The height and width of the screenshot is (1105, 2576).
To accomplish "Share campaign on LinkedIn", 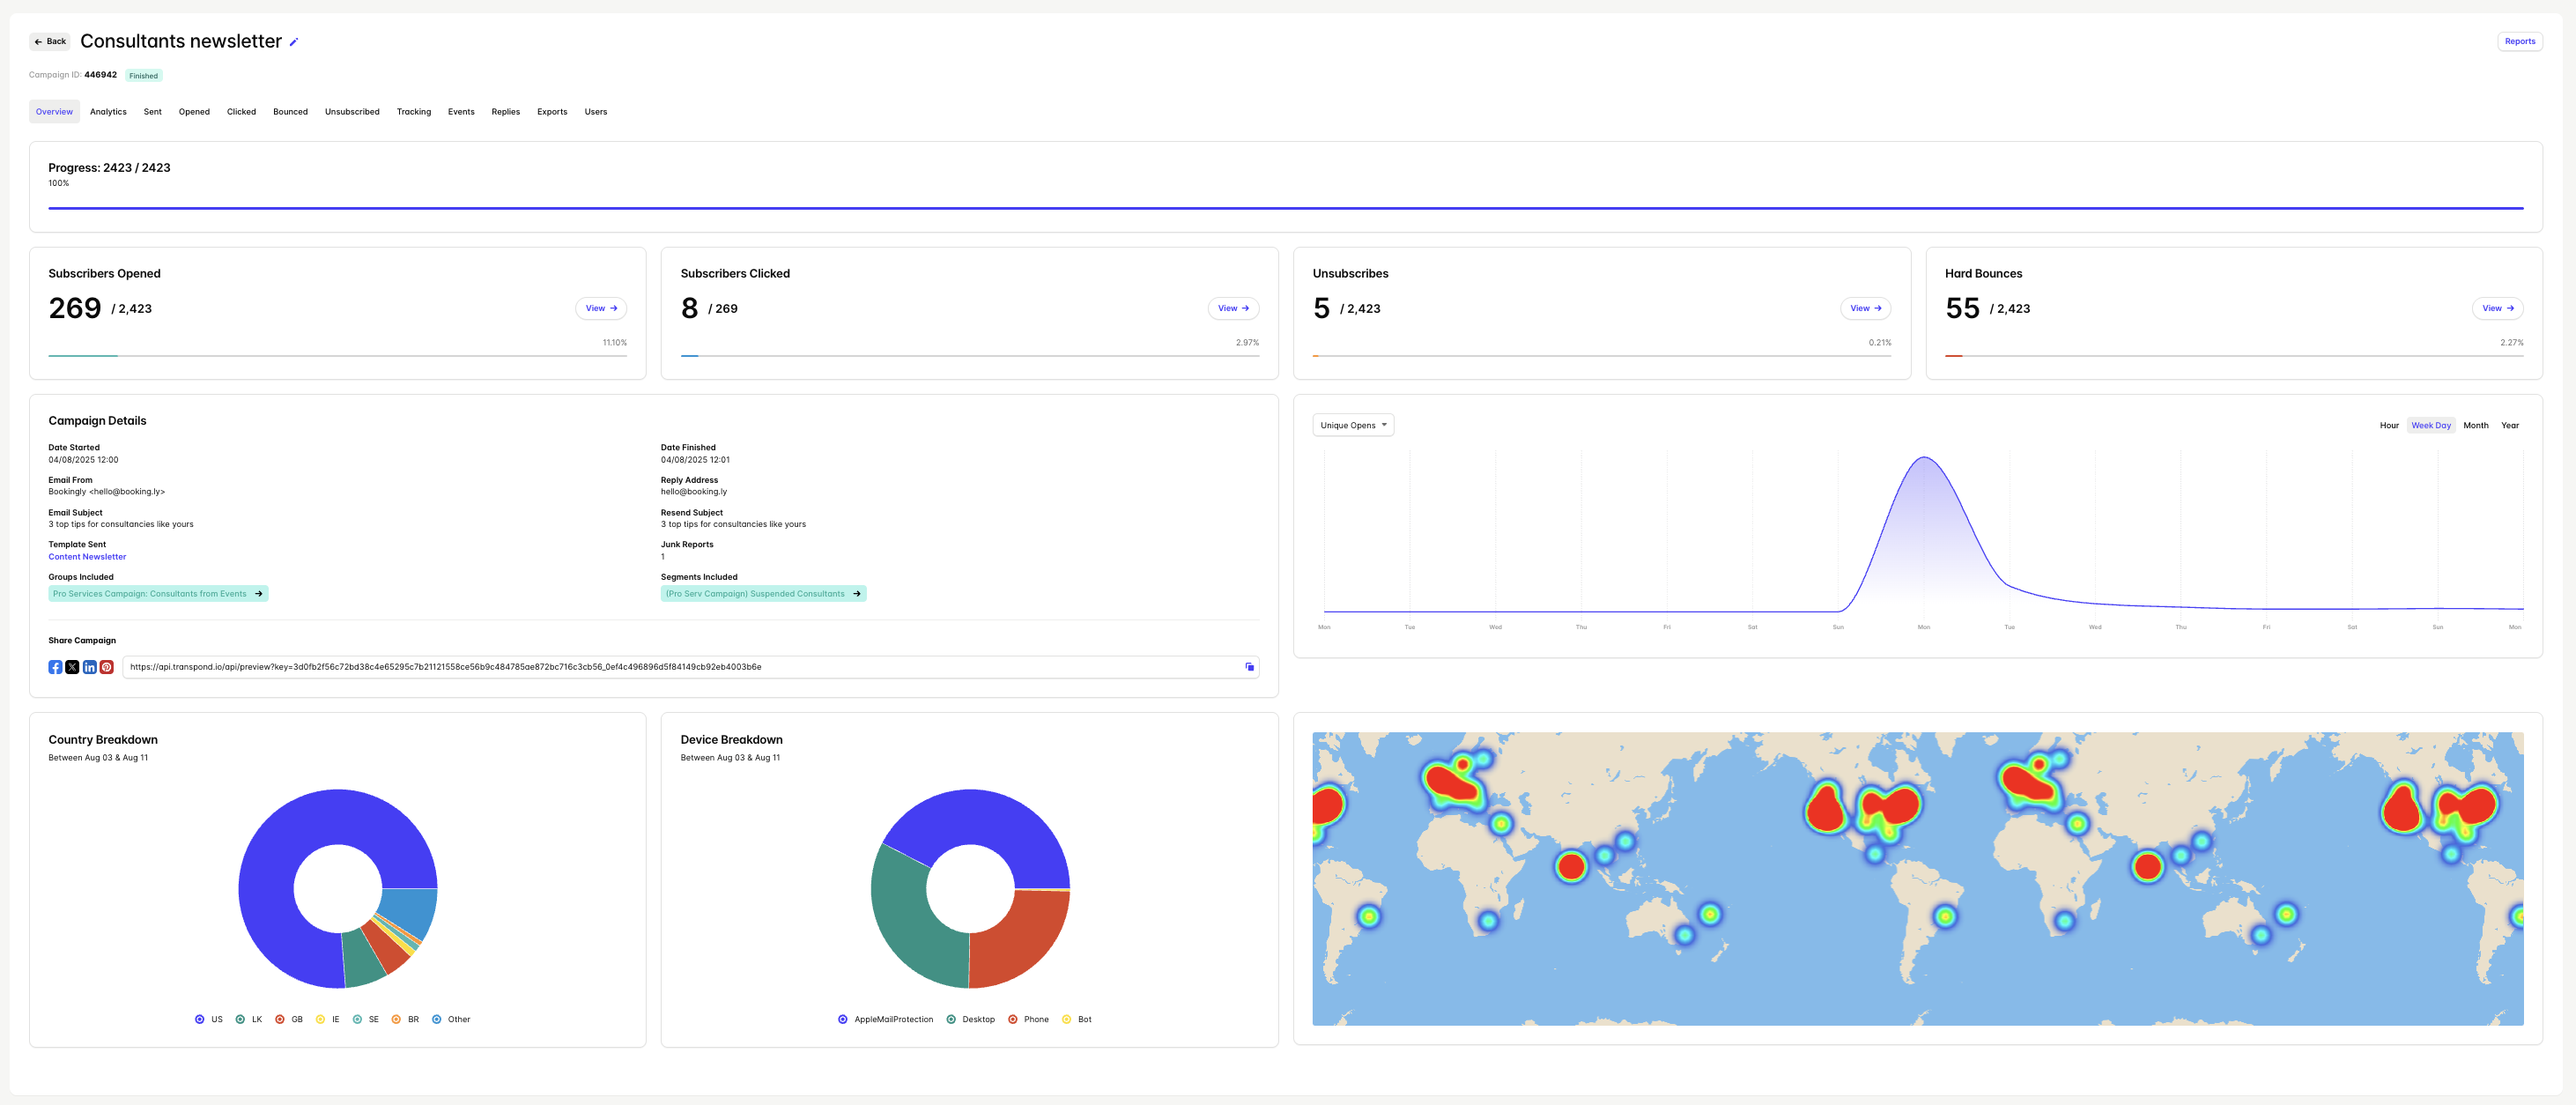I will pyautogui.click(x=89, y=667).
